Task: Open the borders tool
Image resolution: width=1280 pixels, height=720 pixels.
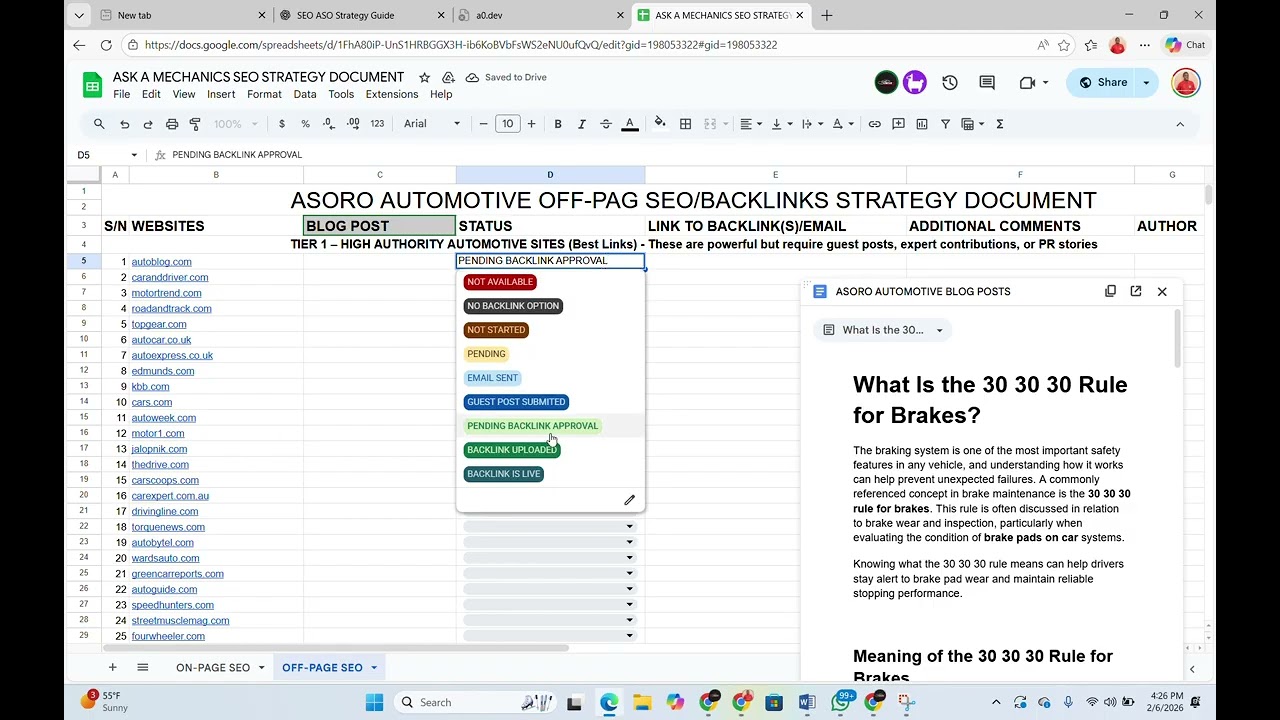Action: pos(685,124)
